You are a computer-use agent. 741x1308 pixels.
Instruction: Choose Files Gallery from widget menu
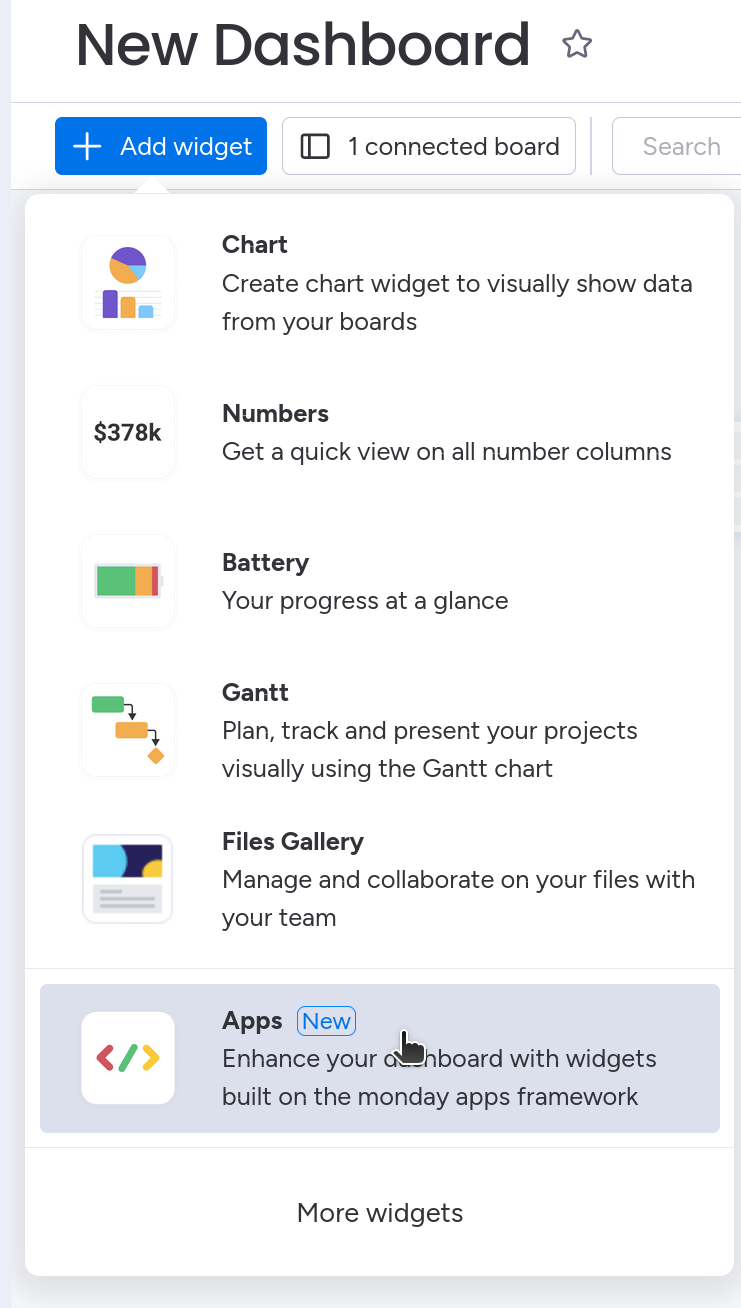coord(293,842)
